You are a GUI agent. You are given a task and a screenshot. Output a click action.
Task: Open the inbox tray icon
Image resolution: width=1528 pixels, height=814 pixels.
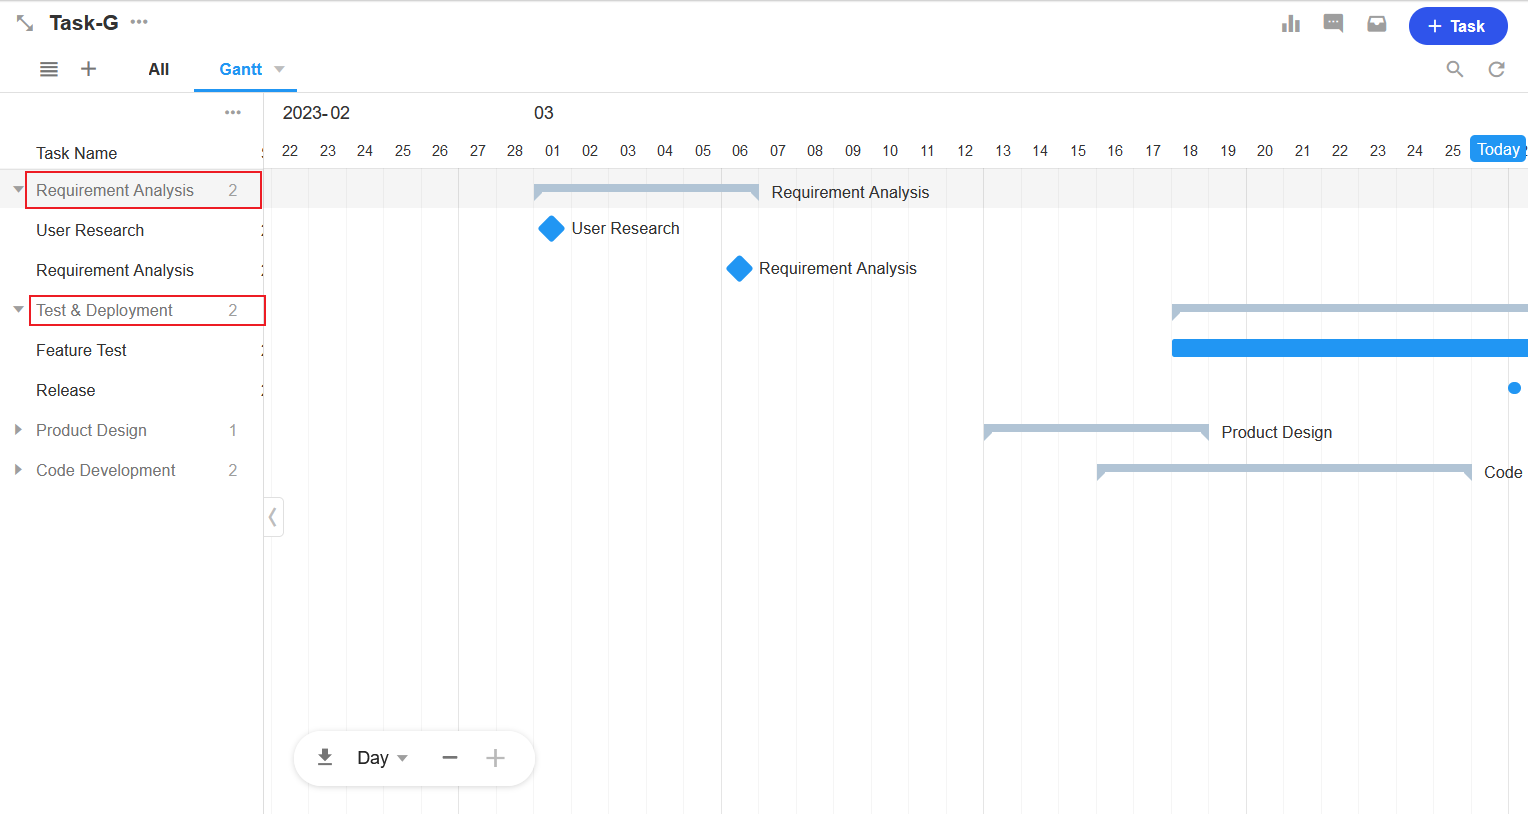1377,24
